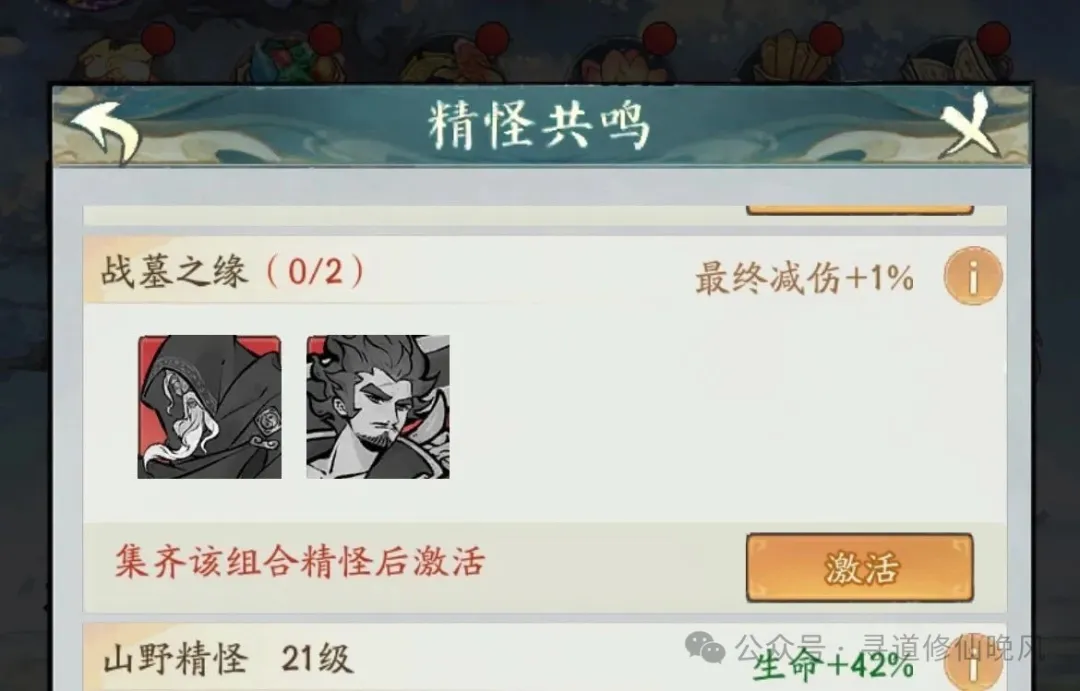The height and width of the screenshot is (691, 1080).
Task: Tap the white back arrow icon
Action: coord(107,132)
